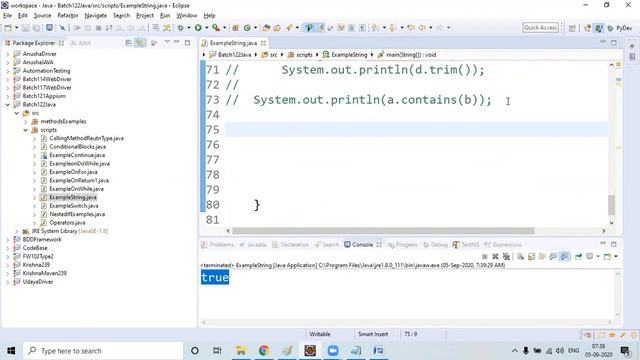
Task: Toggle Link with Editor in Package Explorer
Action: 140,43
